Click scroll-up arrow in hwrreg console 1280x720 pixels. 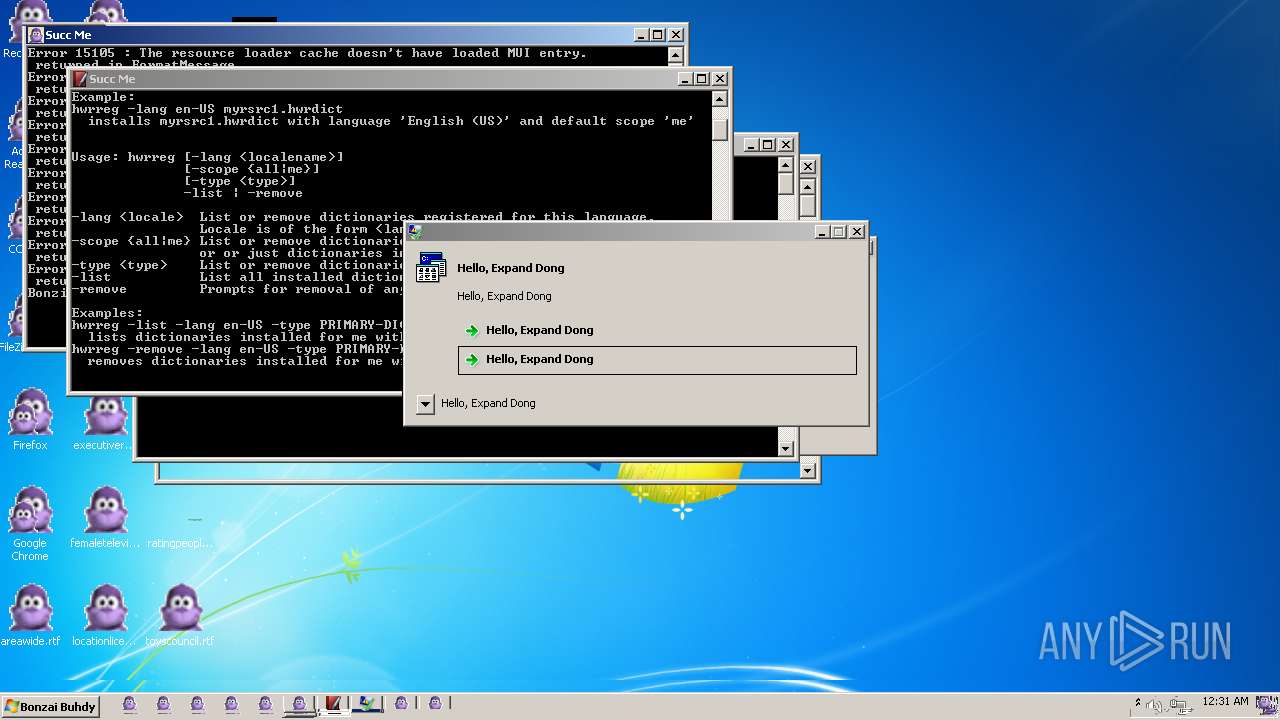click(x=719, y=99)
